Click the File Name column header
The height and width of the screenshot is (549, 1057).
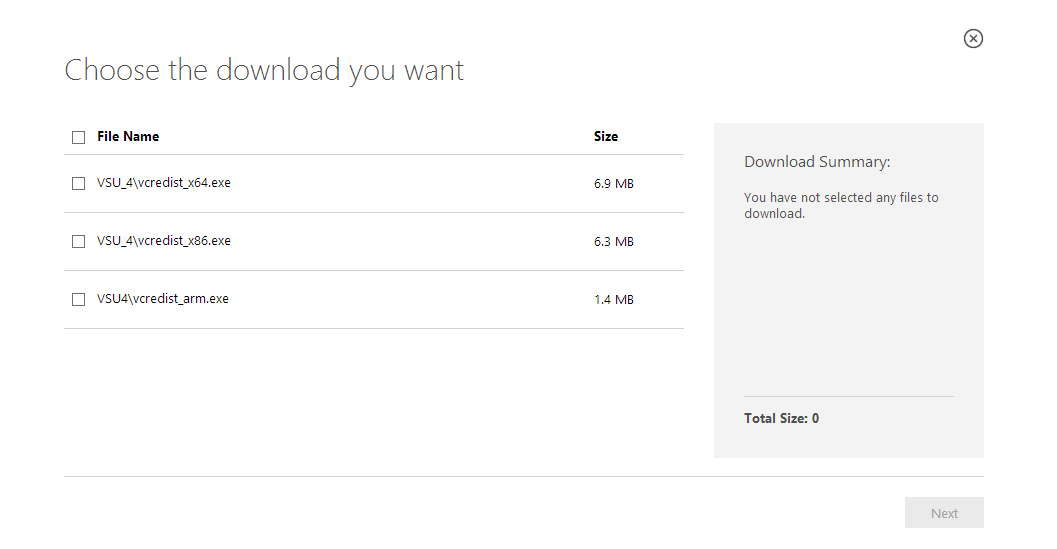point(128,136)
